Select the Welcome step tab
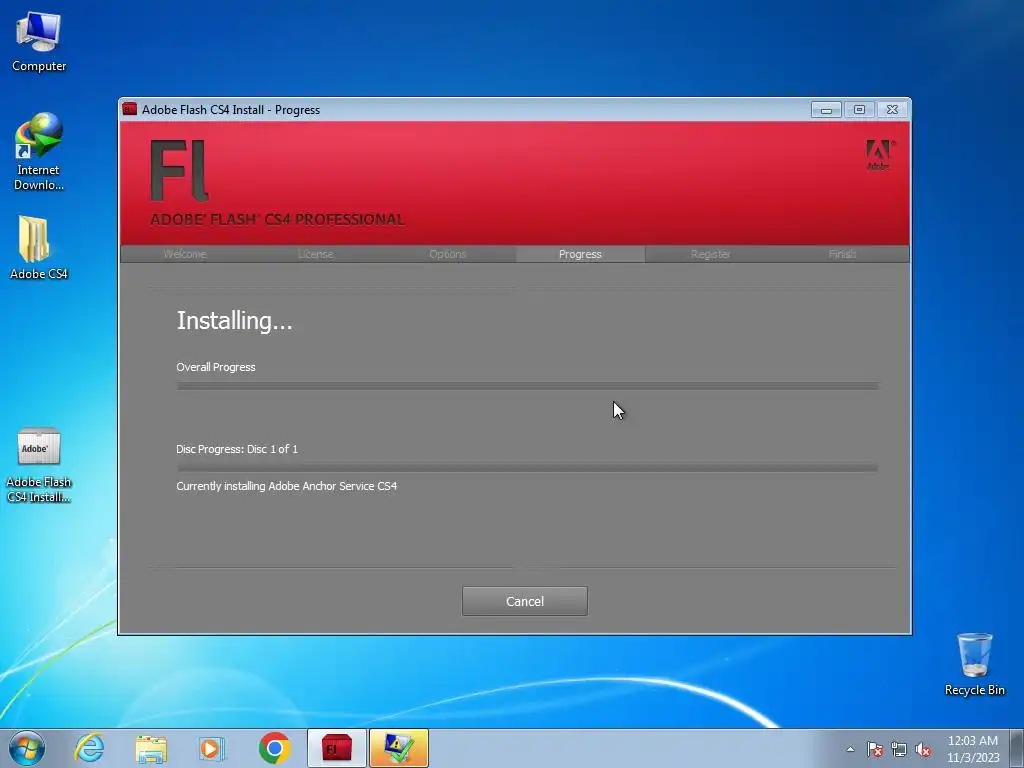 click(x=185, y=254)
